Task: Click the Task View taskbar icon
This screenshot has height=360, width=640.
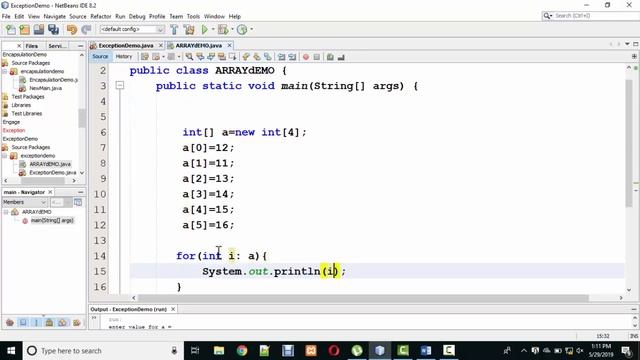Action: pyautogui.click(x=195, y=350)
